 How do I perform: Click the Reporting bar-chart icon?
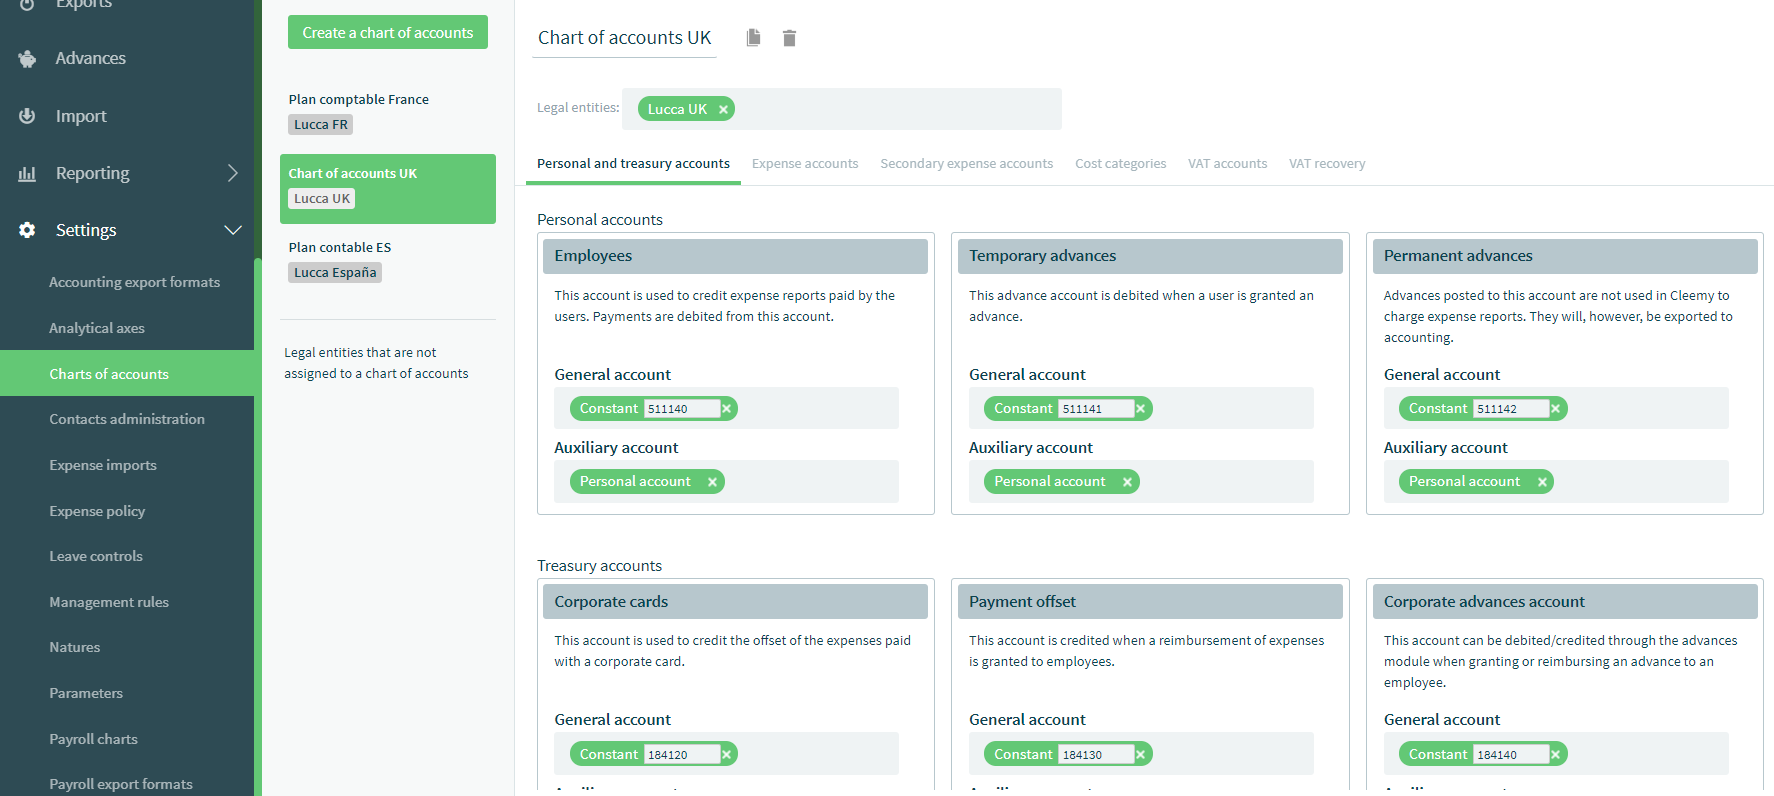27,174
